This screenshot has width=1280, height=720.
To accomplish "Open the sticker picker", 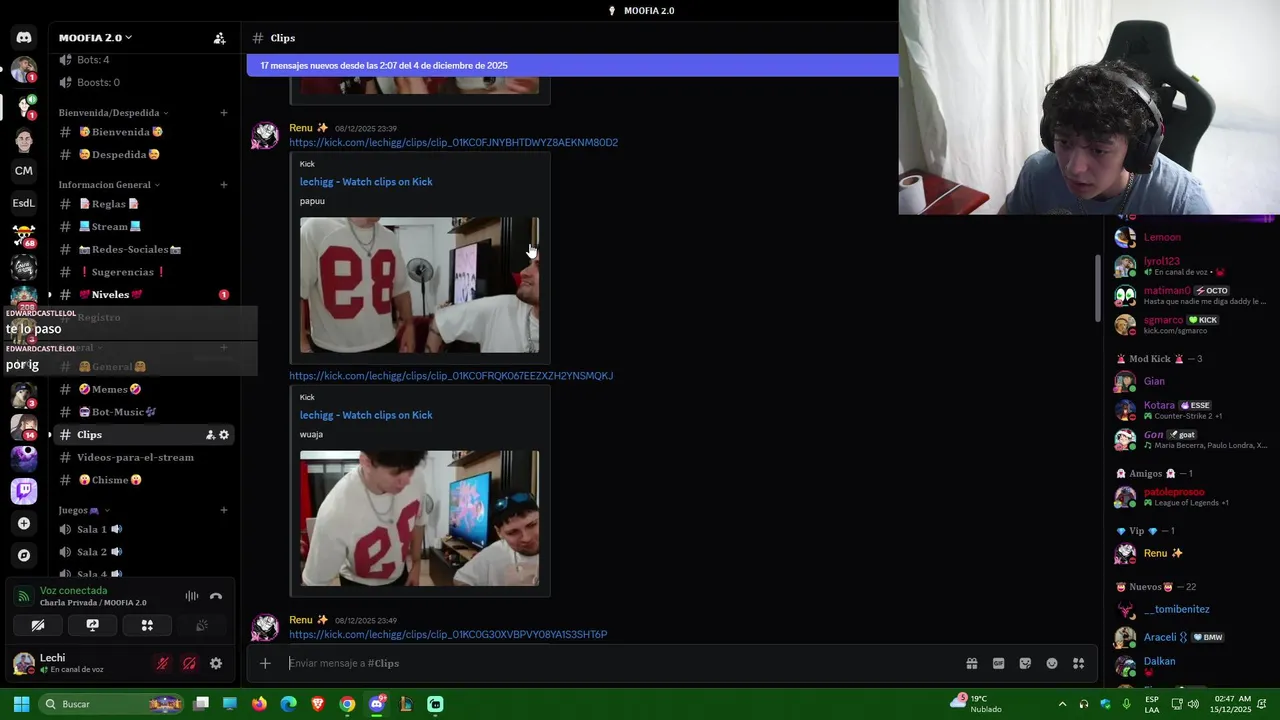I will 1025,663.
